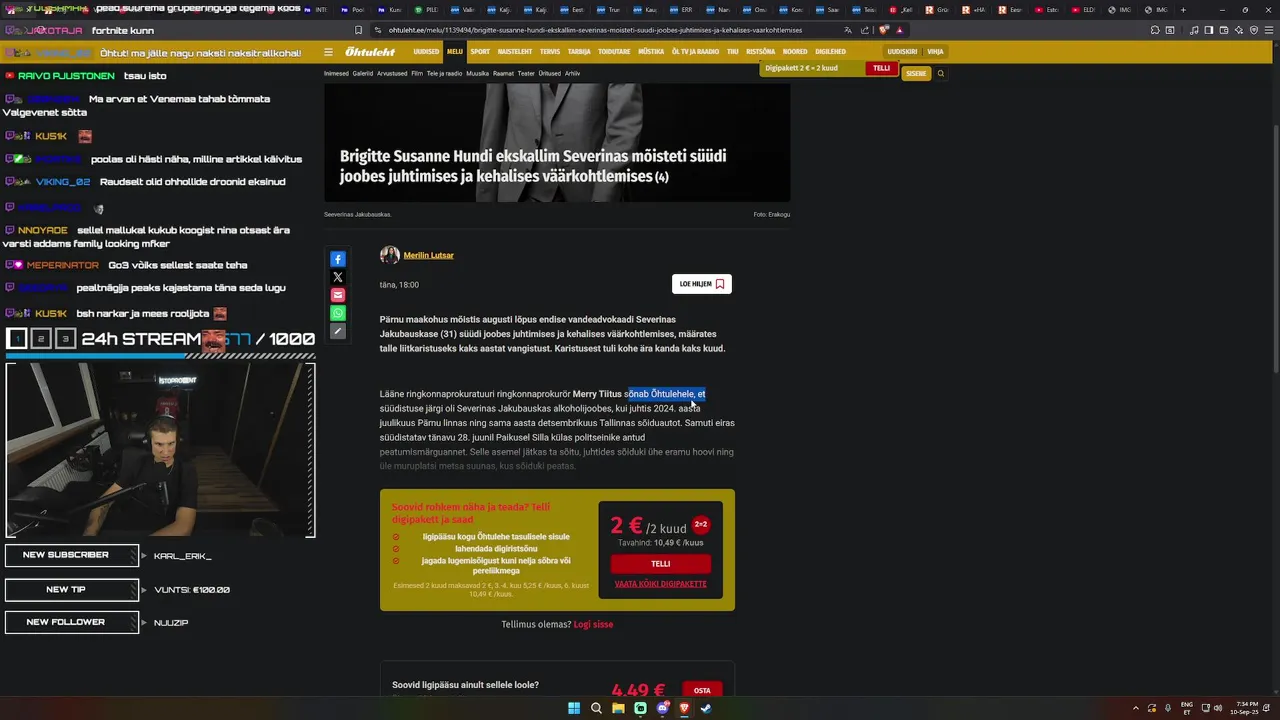Open Windows Start menu
The image size is (1280, 720).
(x=574, y=708)
